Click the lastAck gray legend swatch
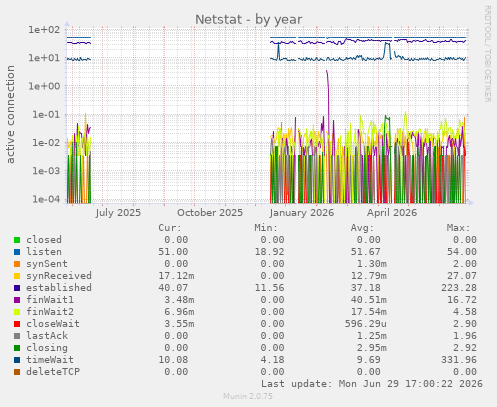The height and width of the screenshot is (407, 497). tap(17, 336)
